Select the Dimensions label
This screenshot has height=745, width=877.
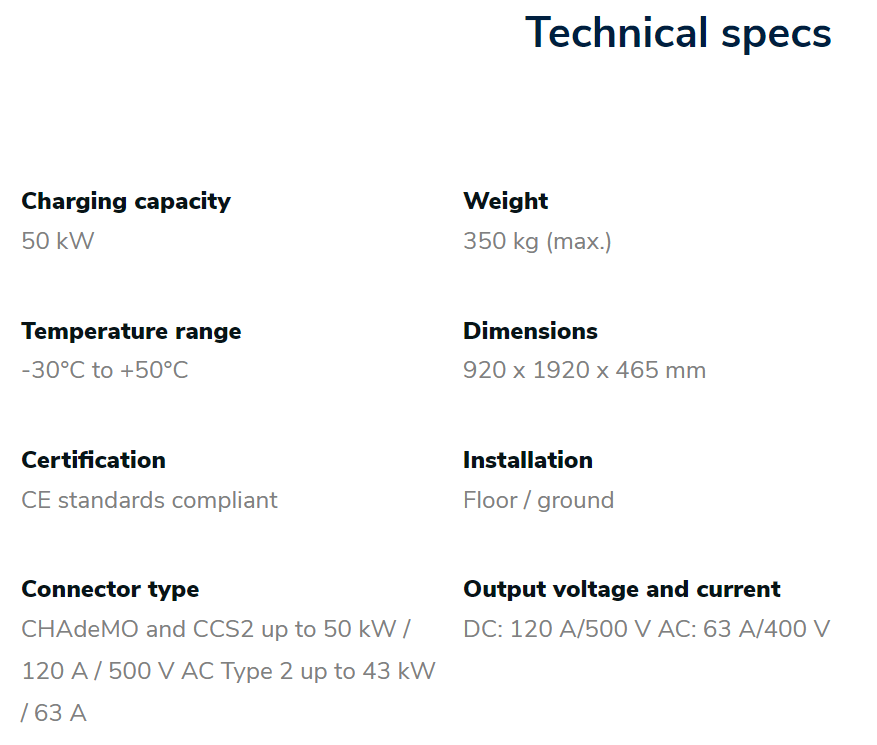[530, 331]
